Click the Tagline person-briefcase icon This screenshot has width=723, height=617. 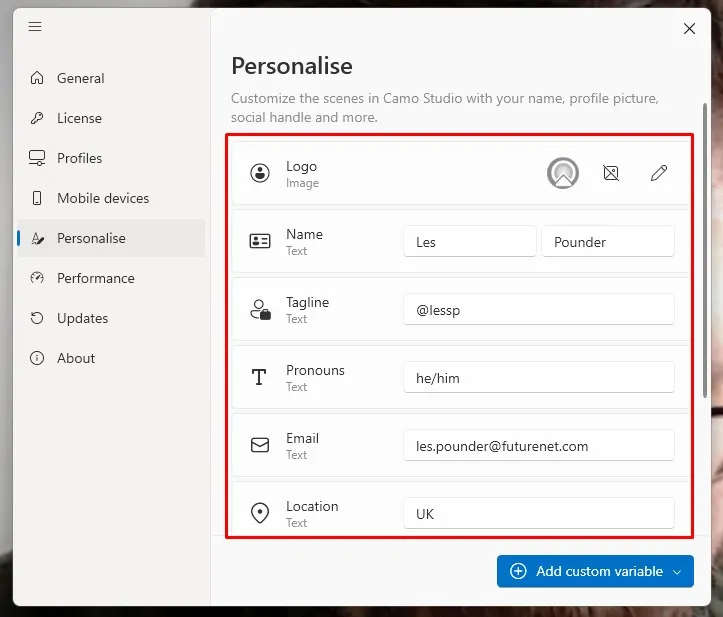(x=260, y=310)
